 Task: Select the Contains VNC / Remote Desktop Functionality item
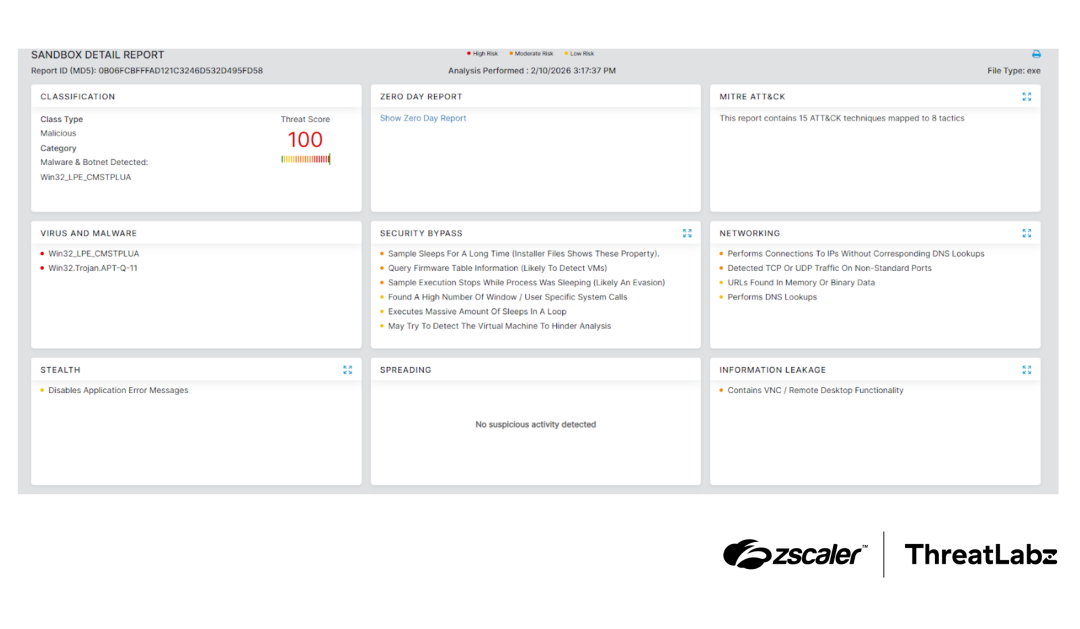(x=816, y=390)
